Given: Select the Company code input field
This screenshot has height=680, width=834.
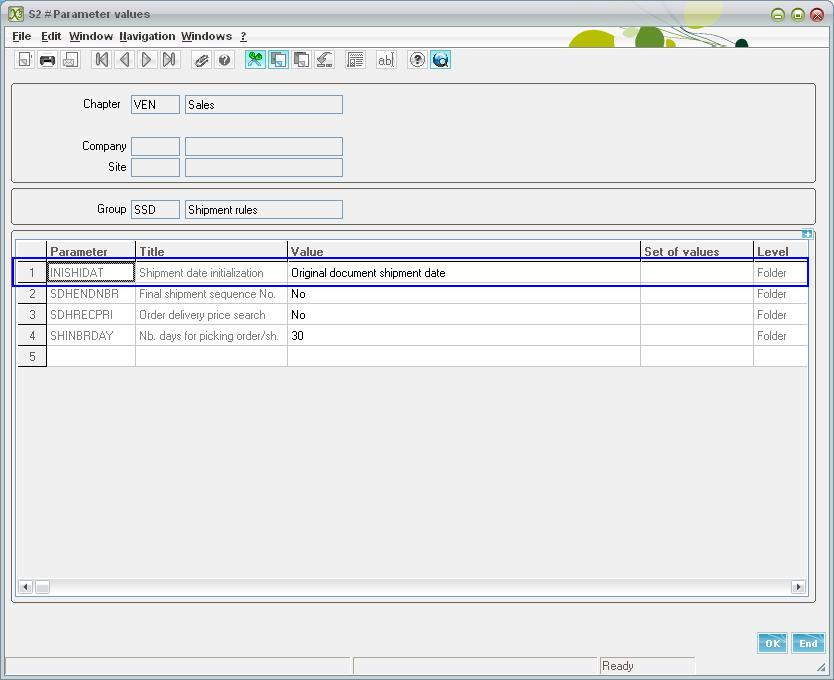Looking at the screenshot, I should [x=155, y=147].
